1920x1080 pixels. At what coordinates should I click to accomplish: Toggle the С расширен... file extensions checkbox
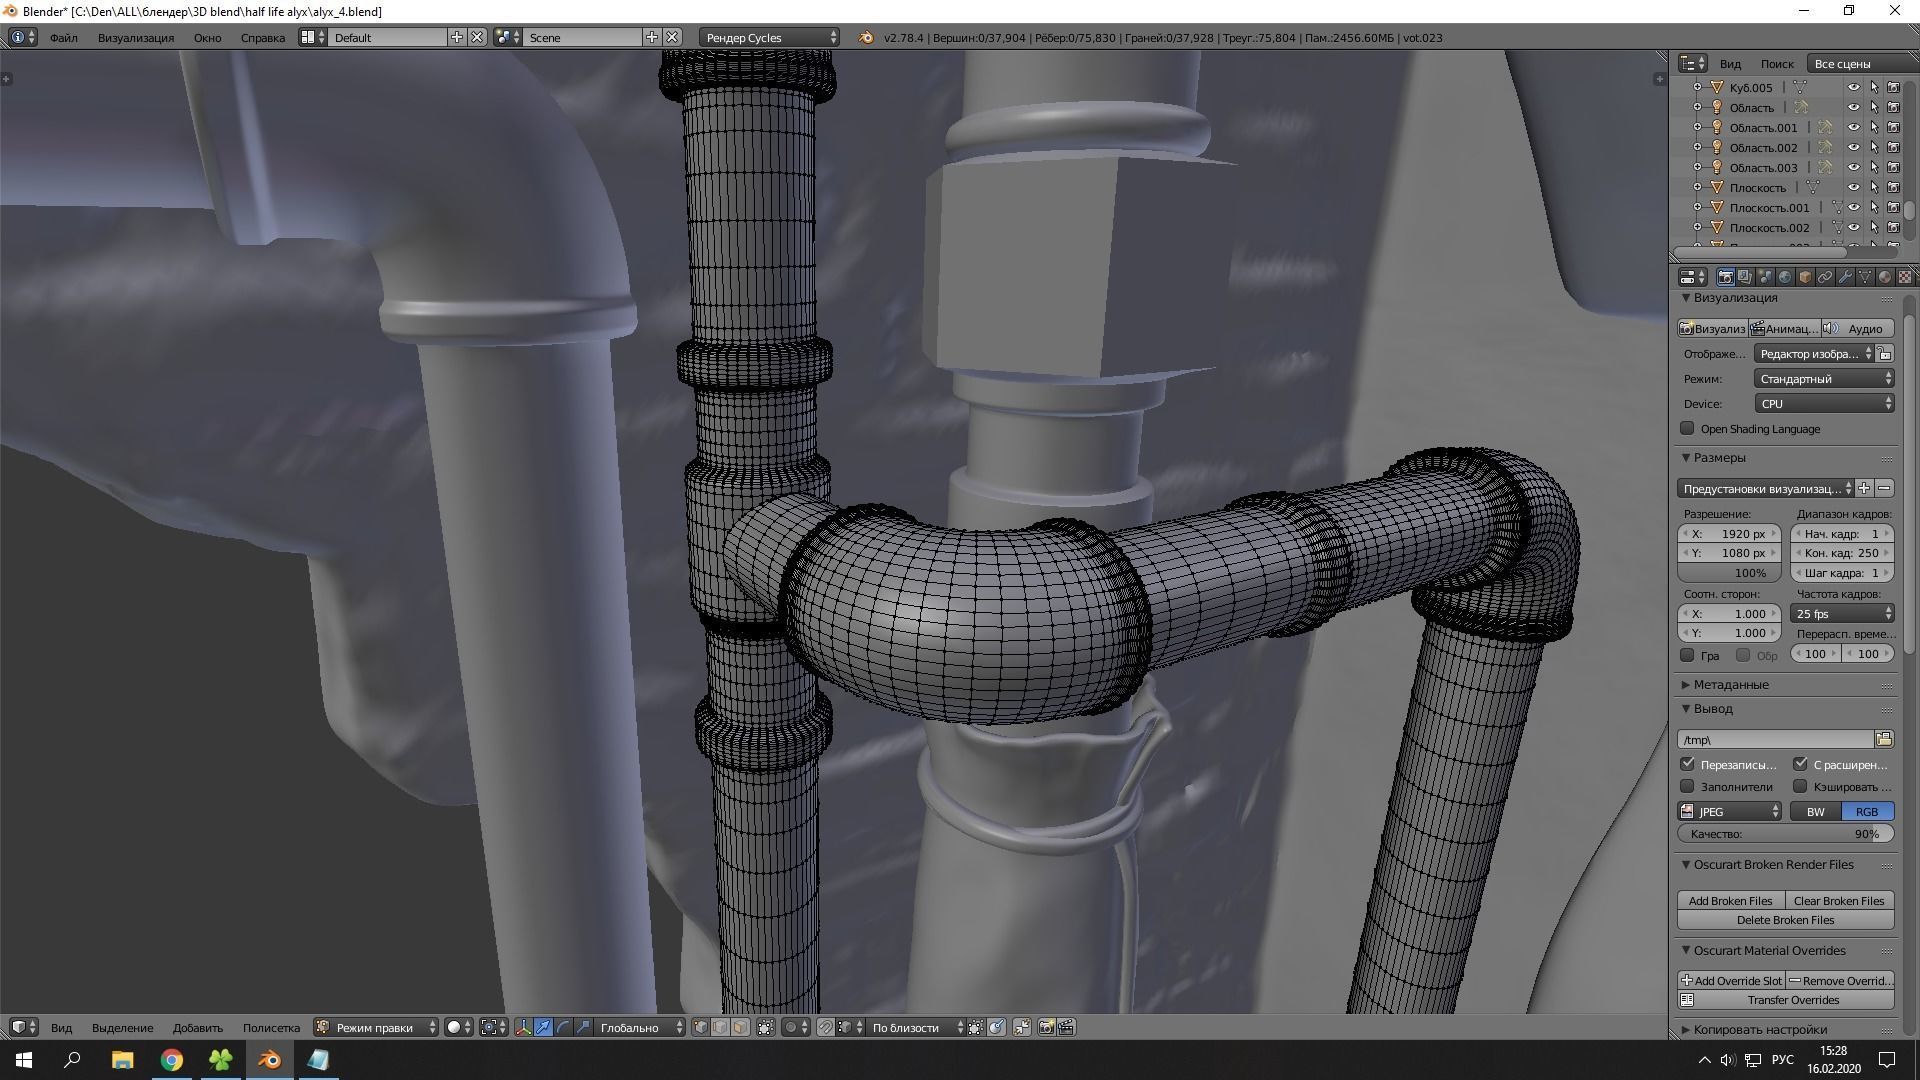pos(1801,764)
